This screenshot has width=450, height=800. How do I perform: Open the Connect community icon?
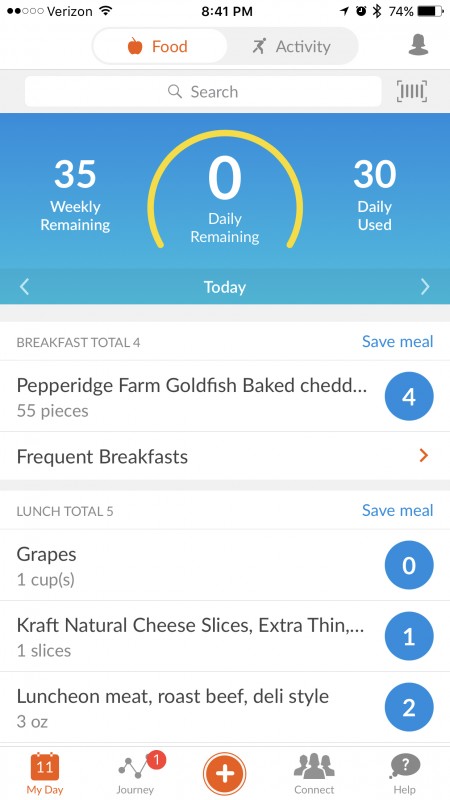[x=314, y=773]
